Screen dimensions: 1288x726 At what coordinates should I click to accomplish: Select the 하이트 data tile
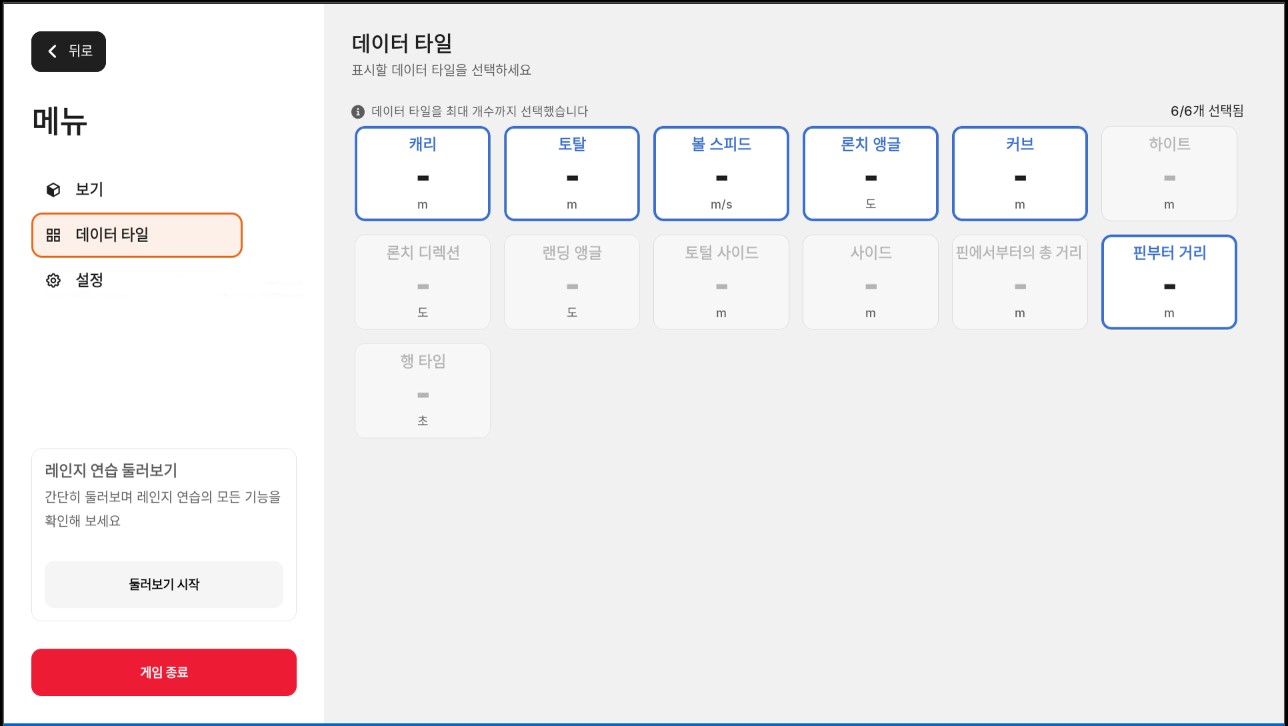[1169, 174]
